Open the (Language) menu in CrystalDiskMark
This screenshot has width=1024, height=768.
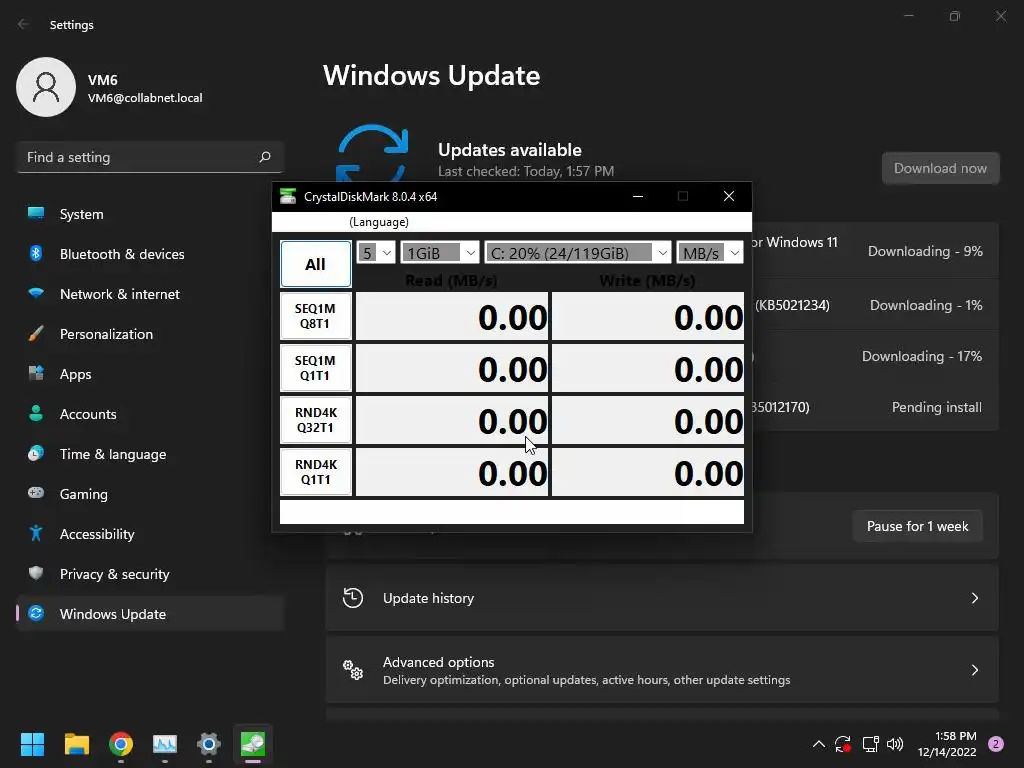tap(379, 222)
